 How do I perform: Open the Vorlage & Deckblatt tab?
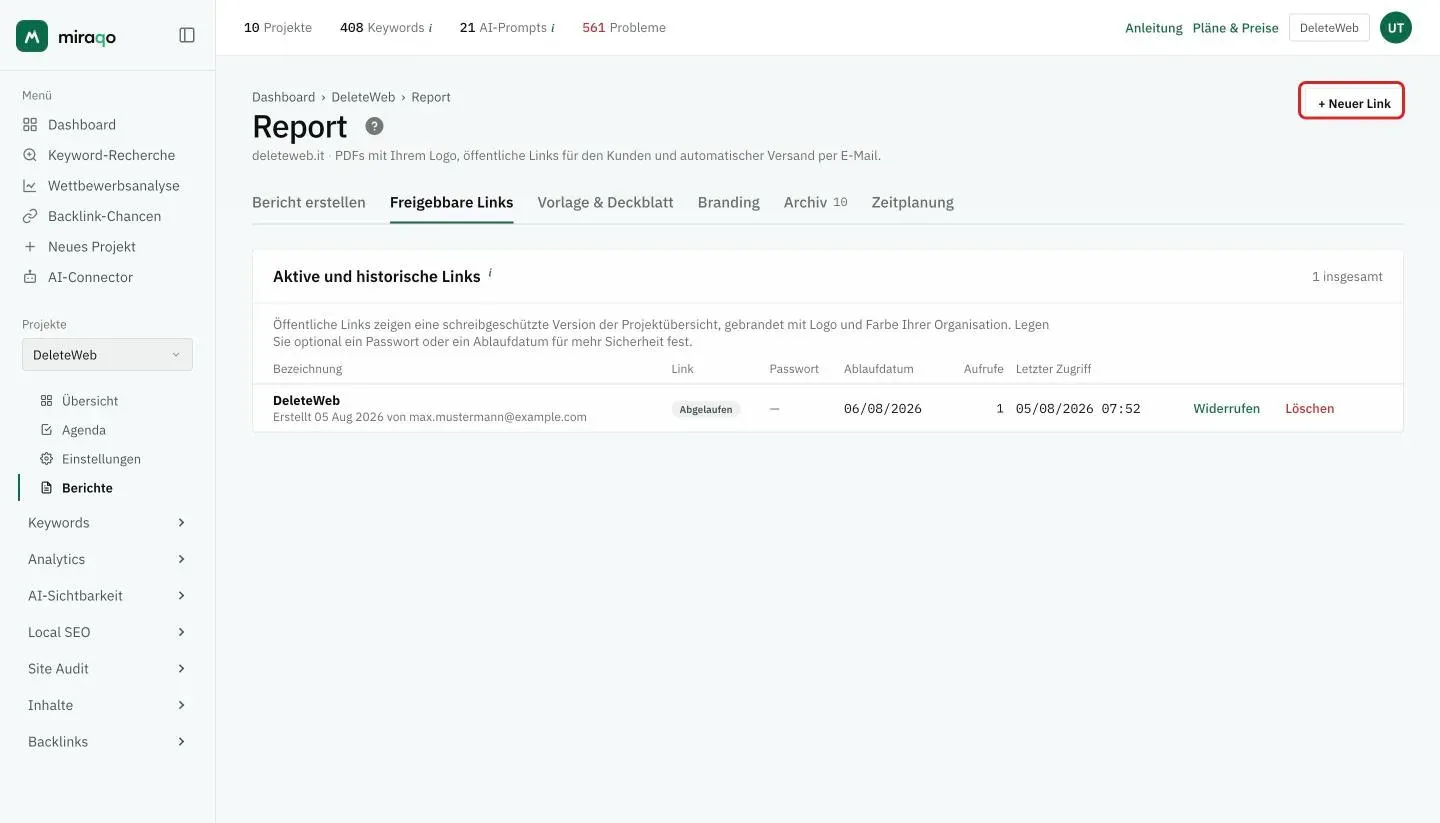(606, 202)
